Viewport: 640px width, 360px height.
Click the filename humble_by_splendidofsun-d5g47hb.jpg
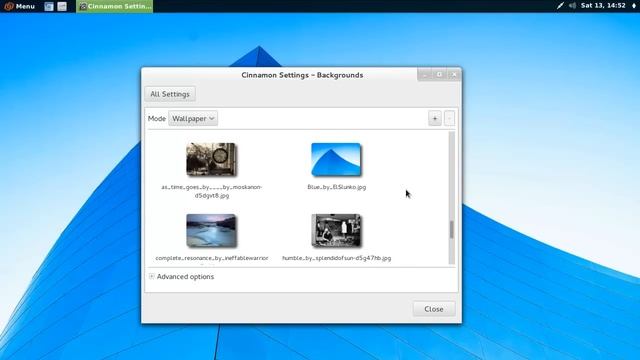coord(337,258)
